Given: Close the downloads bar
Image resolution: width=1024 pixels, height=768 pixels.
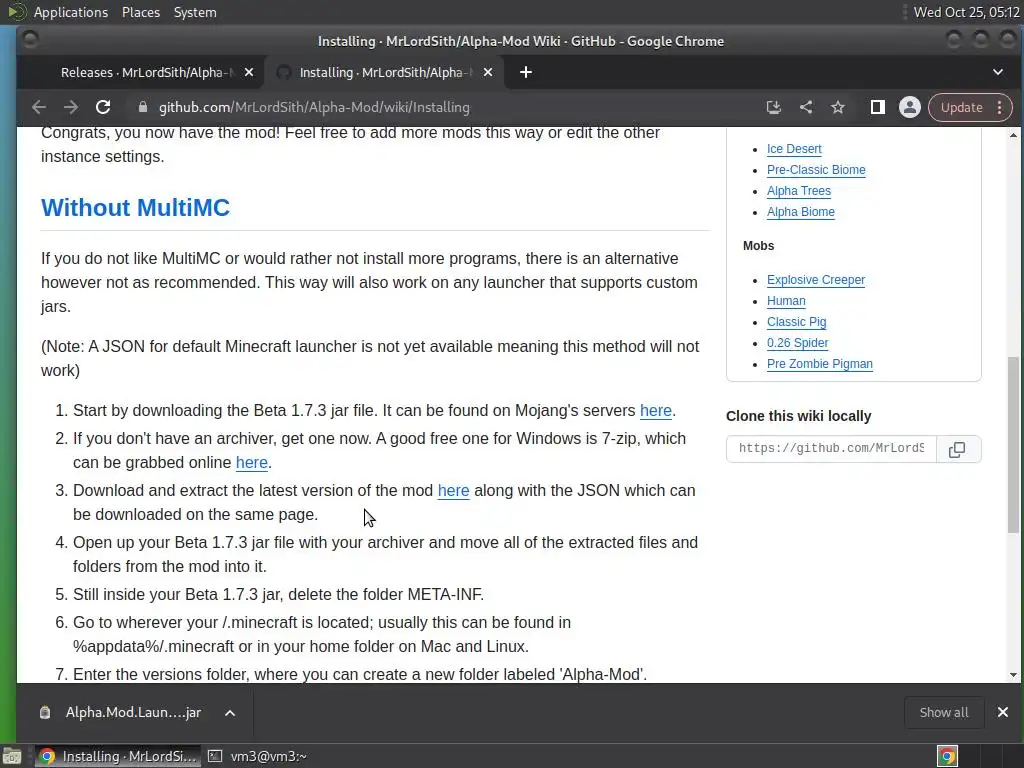Looking at the screenshot, I should coord(1002,712).
